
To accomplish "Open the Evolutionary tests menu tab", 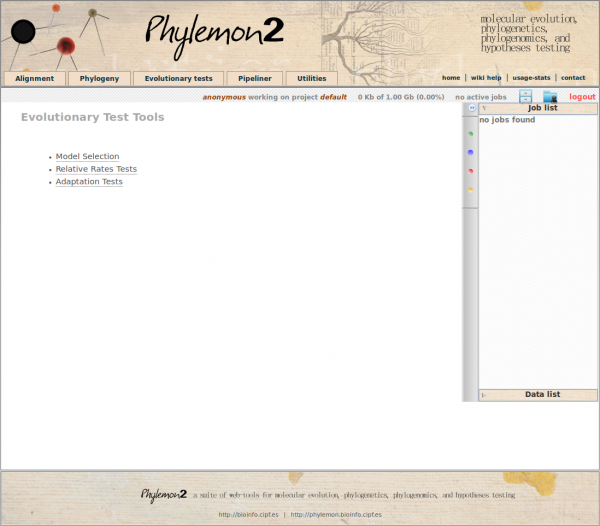I will coord(178,78).
